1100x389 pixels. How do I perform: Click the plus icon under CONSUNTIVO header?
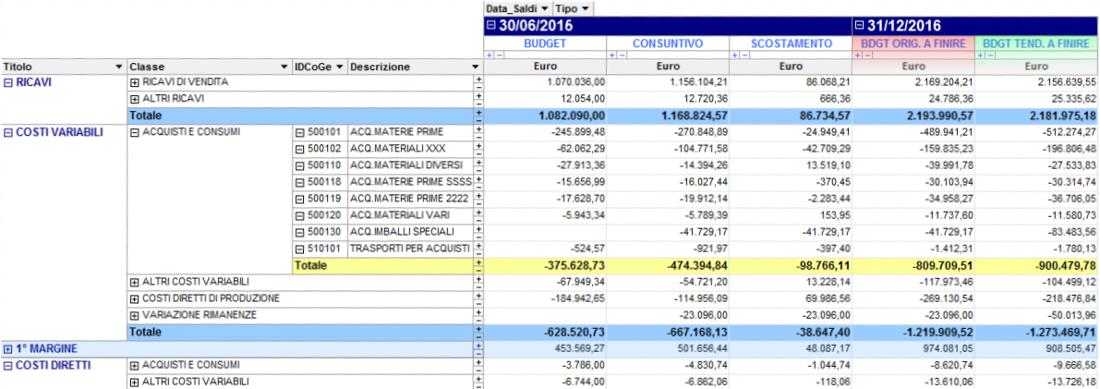point(612,55)
